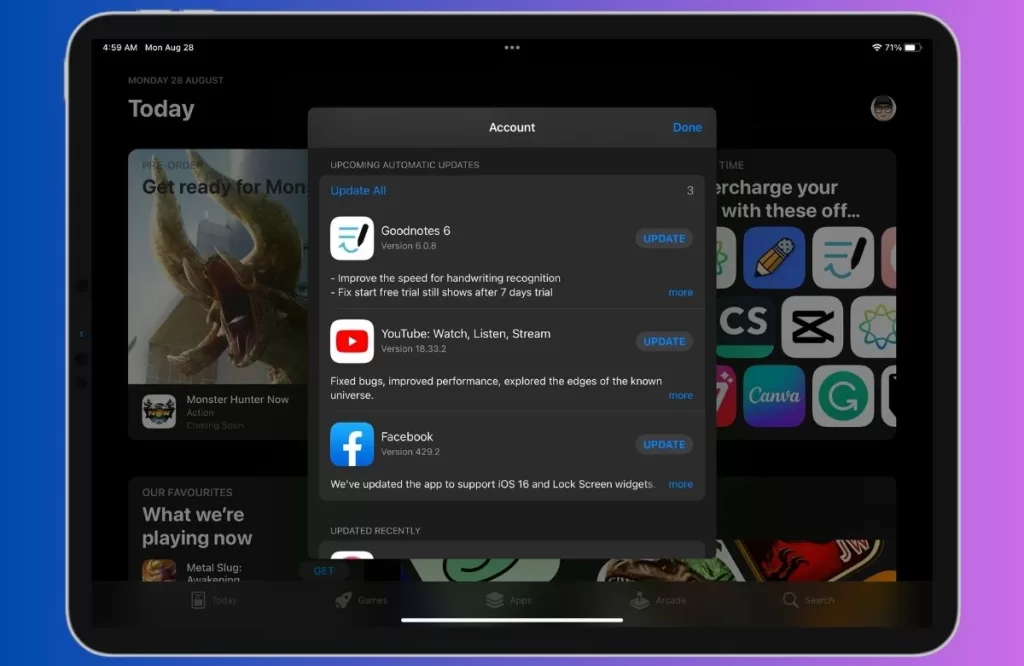The height and width of the screenshot is (666, 1024).
Task: Open the Canva app icon
Action: pyautogui.click(x=774, y=396)
